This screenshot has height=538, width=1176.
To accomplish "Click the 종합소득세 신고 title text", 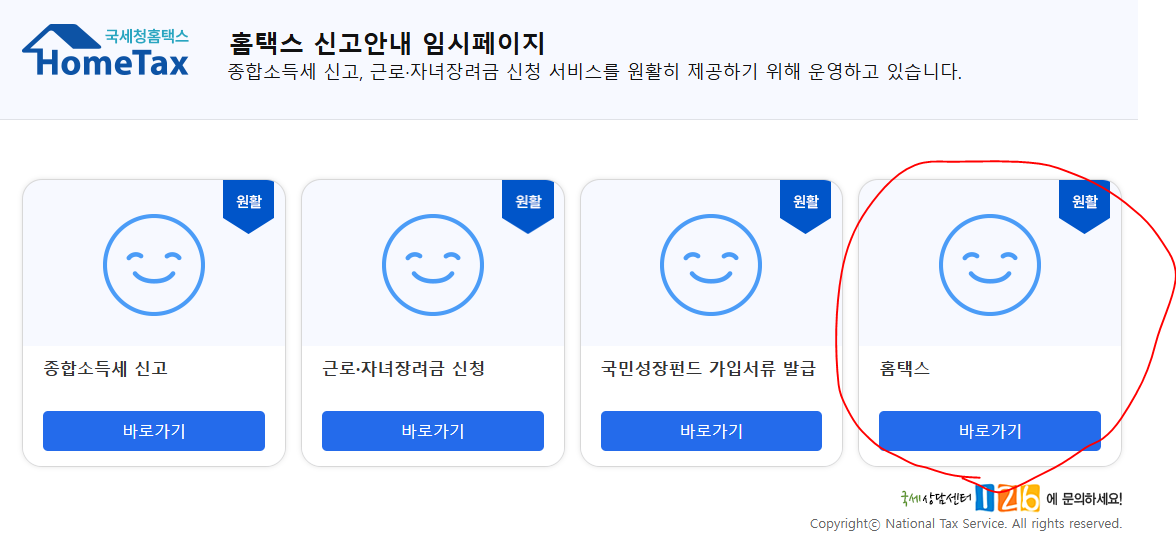I will pyautogui.click(x=105, y=369).
